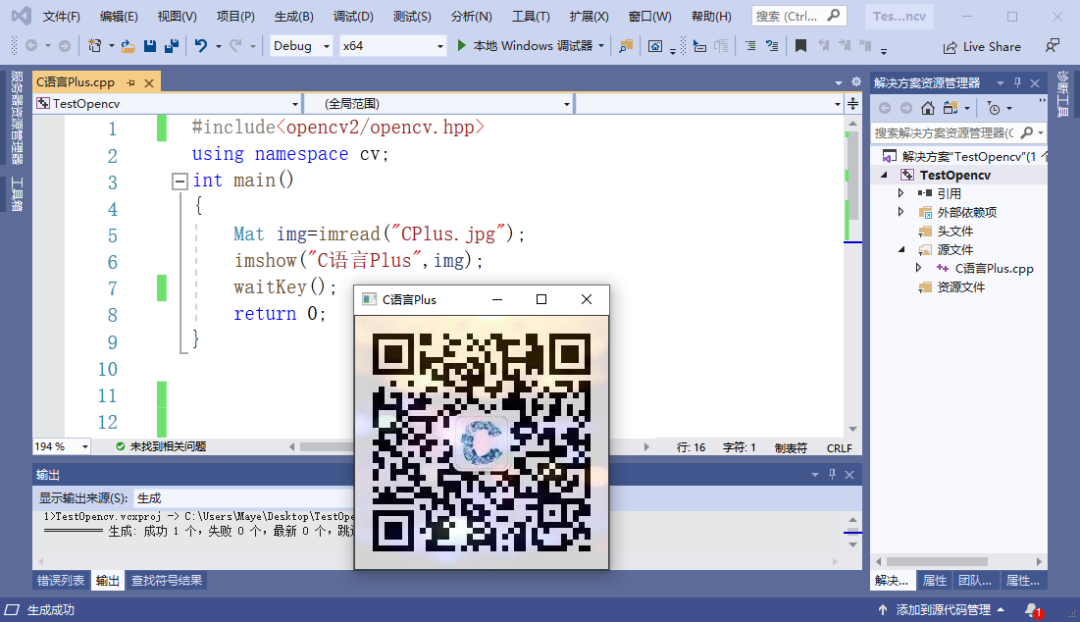Viewport: 1080px width, 622px height.
Task: Comment out the selected lines icon
Action: tap(750, 46)
